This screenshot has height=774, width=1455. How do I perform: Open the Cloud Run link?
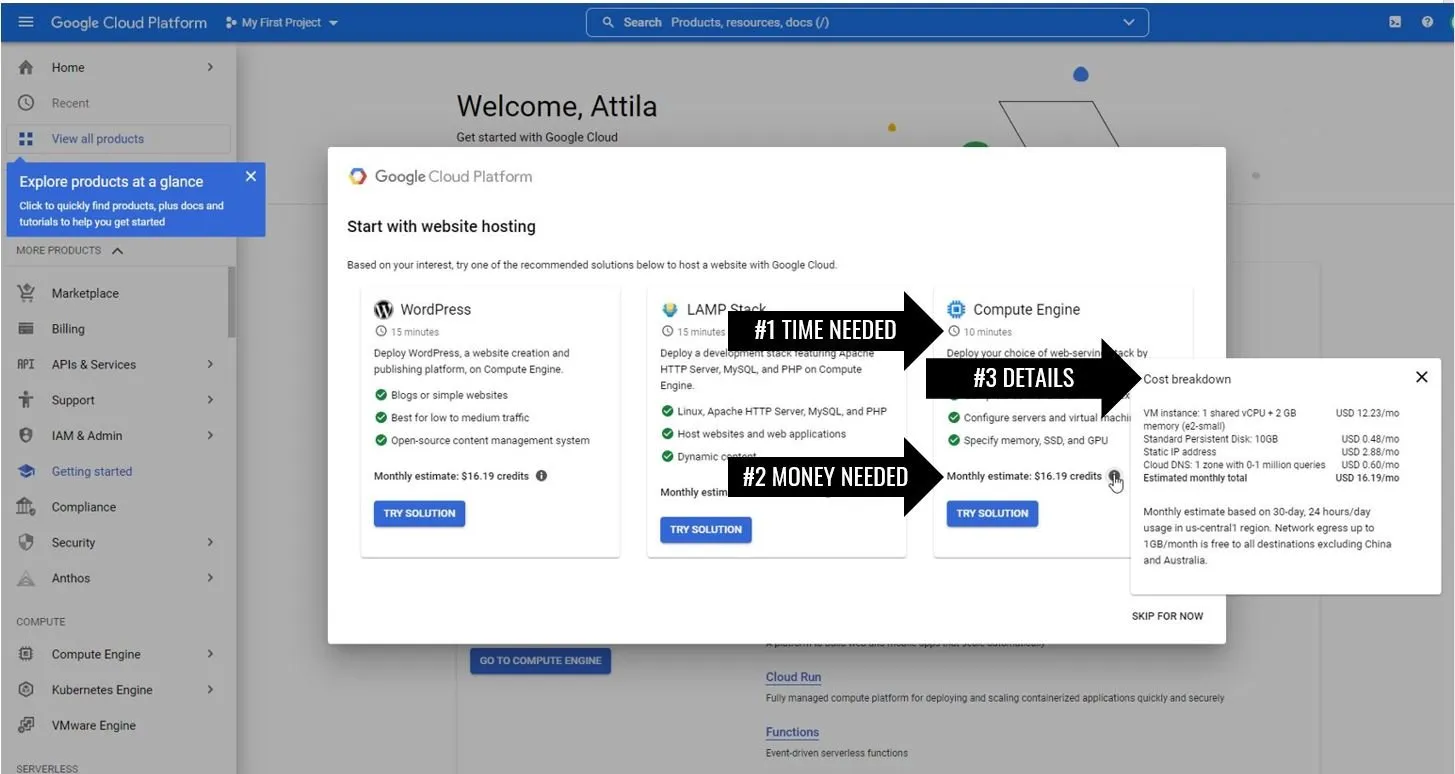click(793, 677)
